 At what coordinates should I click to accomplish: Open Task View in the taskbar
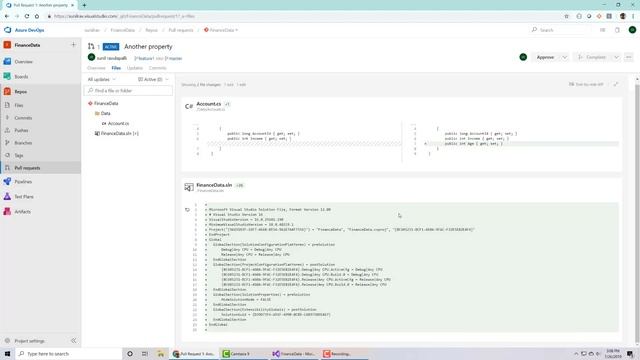coord(145,354)
